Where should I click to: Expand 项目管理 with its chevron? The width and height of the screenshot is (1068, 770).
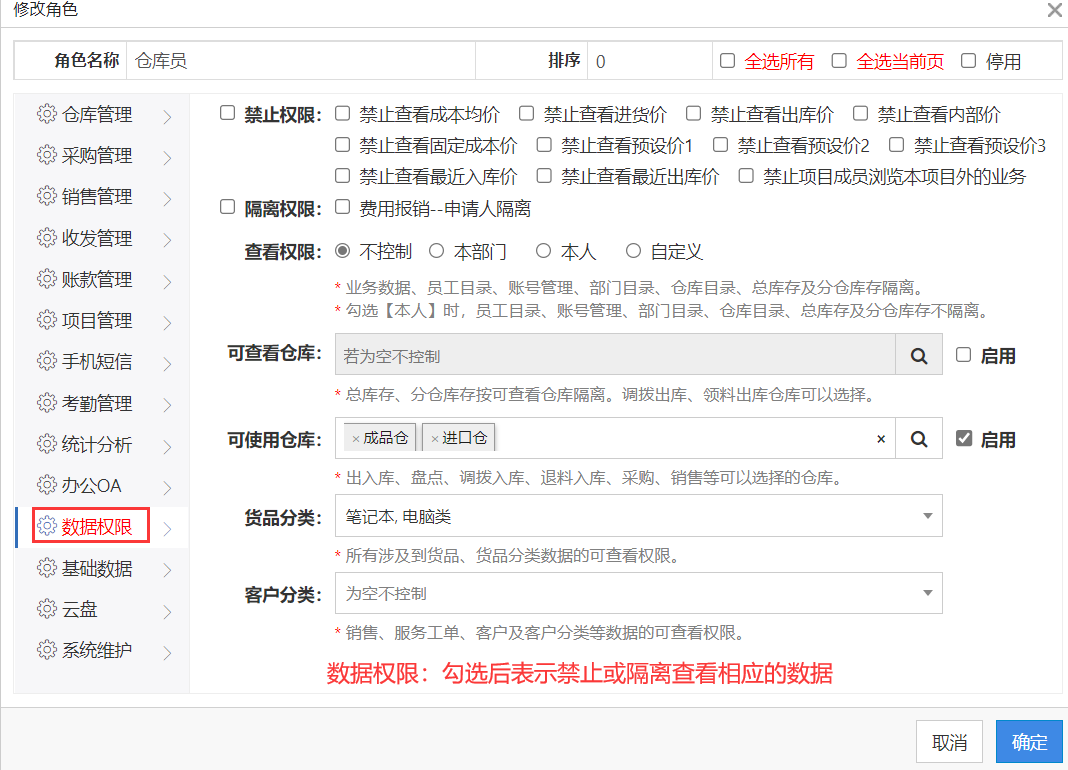[x=168, y=322]
